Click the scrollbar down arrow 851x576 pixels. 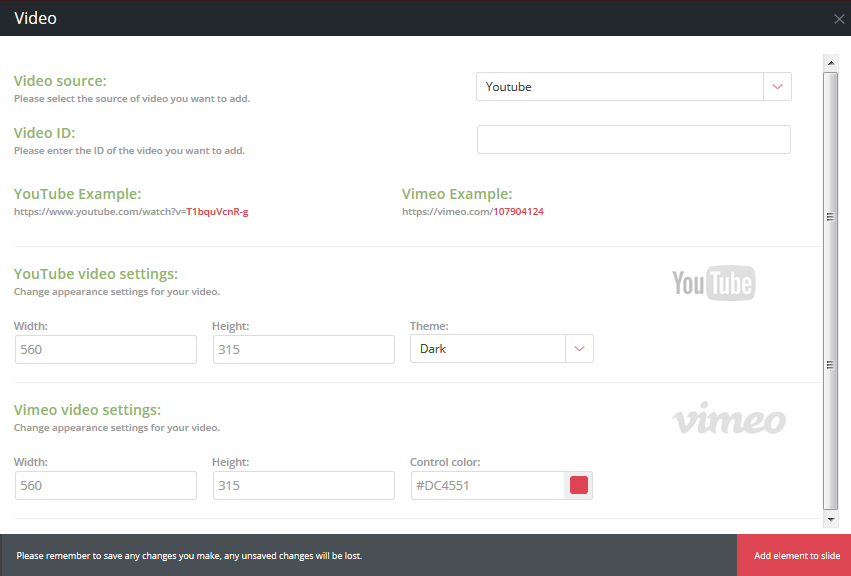tap(830, 520)
